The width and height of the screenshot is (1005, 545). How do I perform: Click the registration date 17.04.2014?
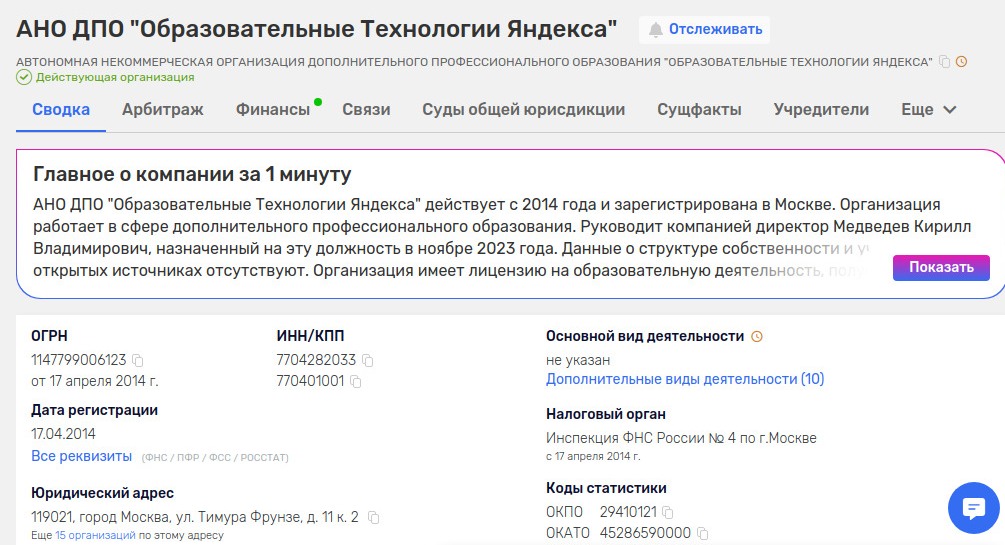point(63,434)
